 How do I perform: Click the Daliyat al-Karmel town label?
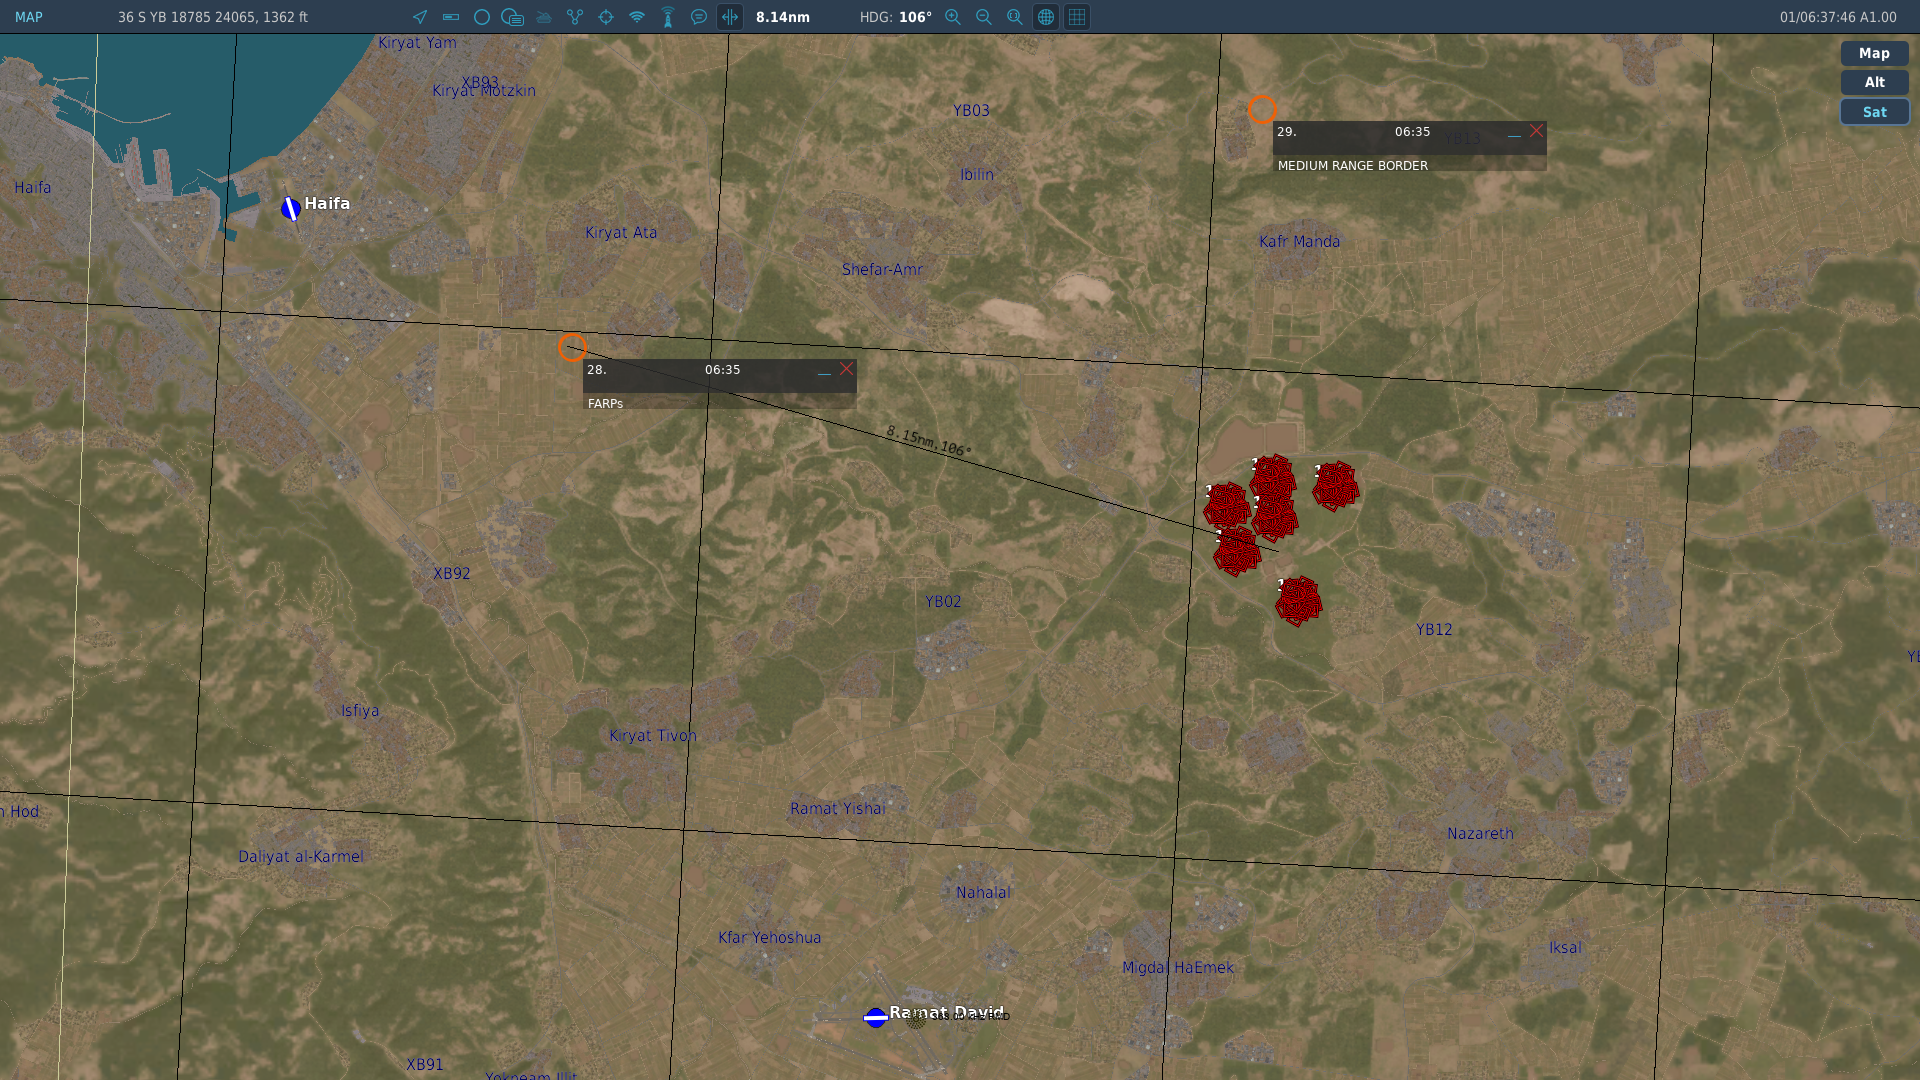tap(301, 857)
